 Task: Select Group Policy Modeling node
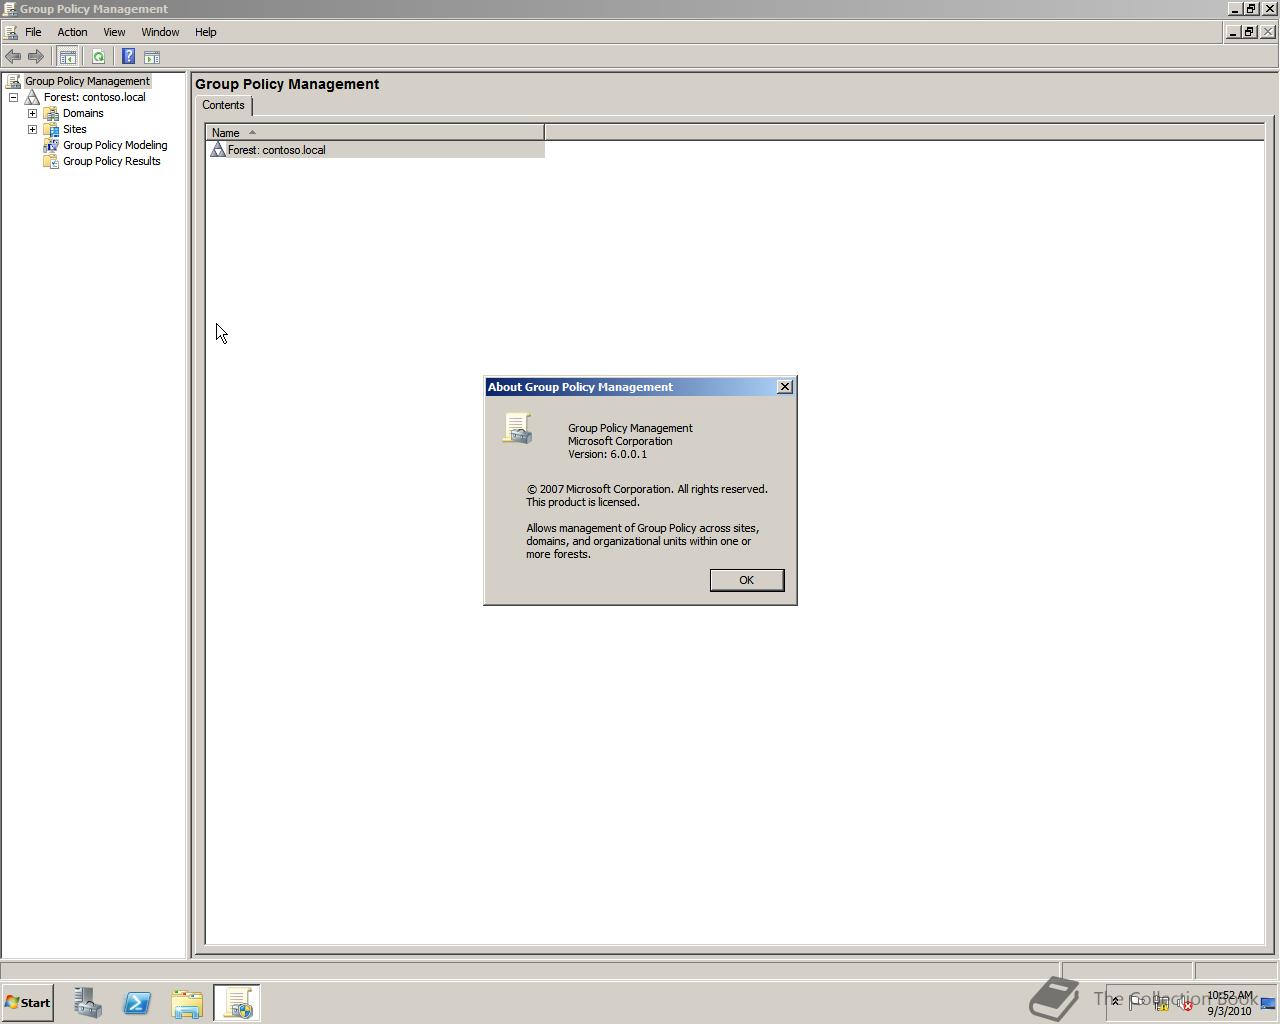click(x=115, y=145)
